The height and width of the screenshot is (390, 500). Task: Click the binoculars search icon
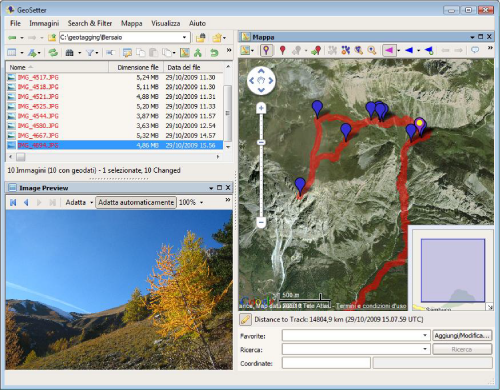tap(69, 52)
